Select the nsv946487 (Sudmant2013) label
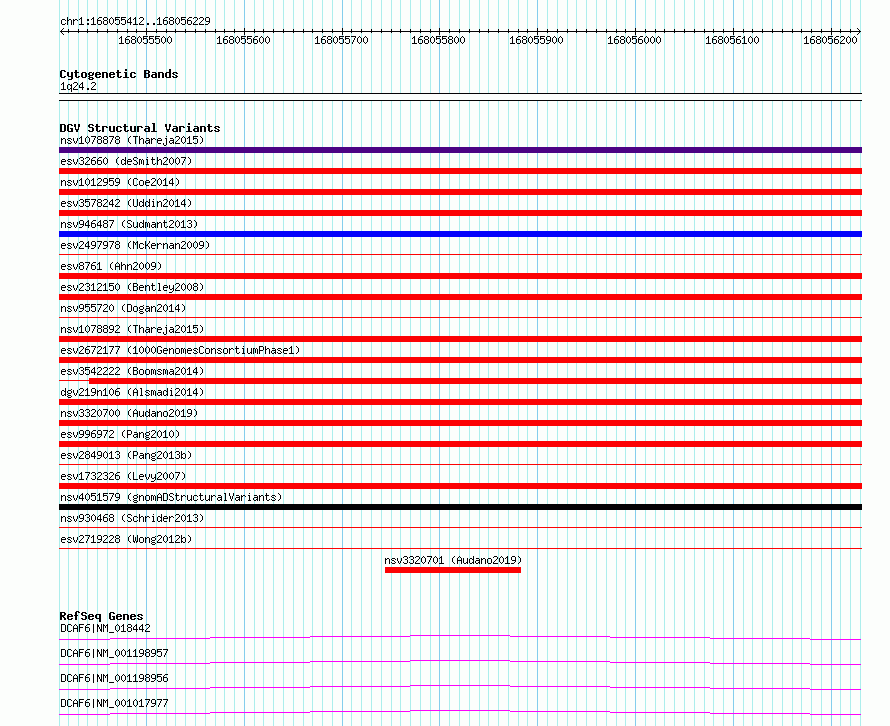This screenshot has width=890, height=726. (x=129, y=224)
